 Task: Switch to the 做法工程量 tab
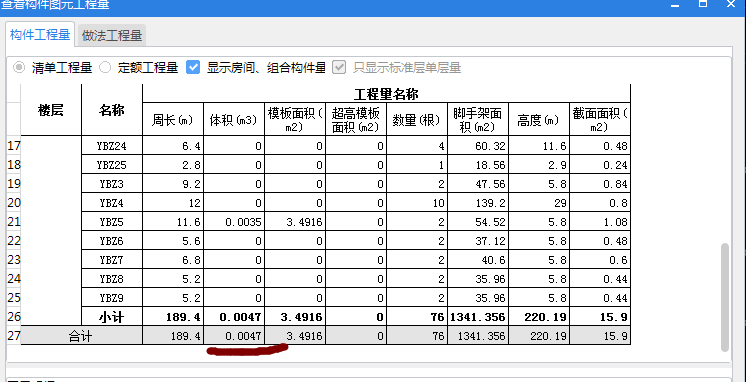[112, 36]
